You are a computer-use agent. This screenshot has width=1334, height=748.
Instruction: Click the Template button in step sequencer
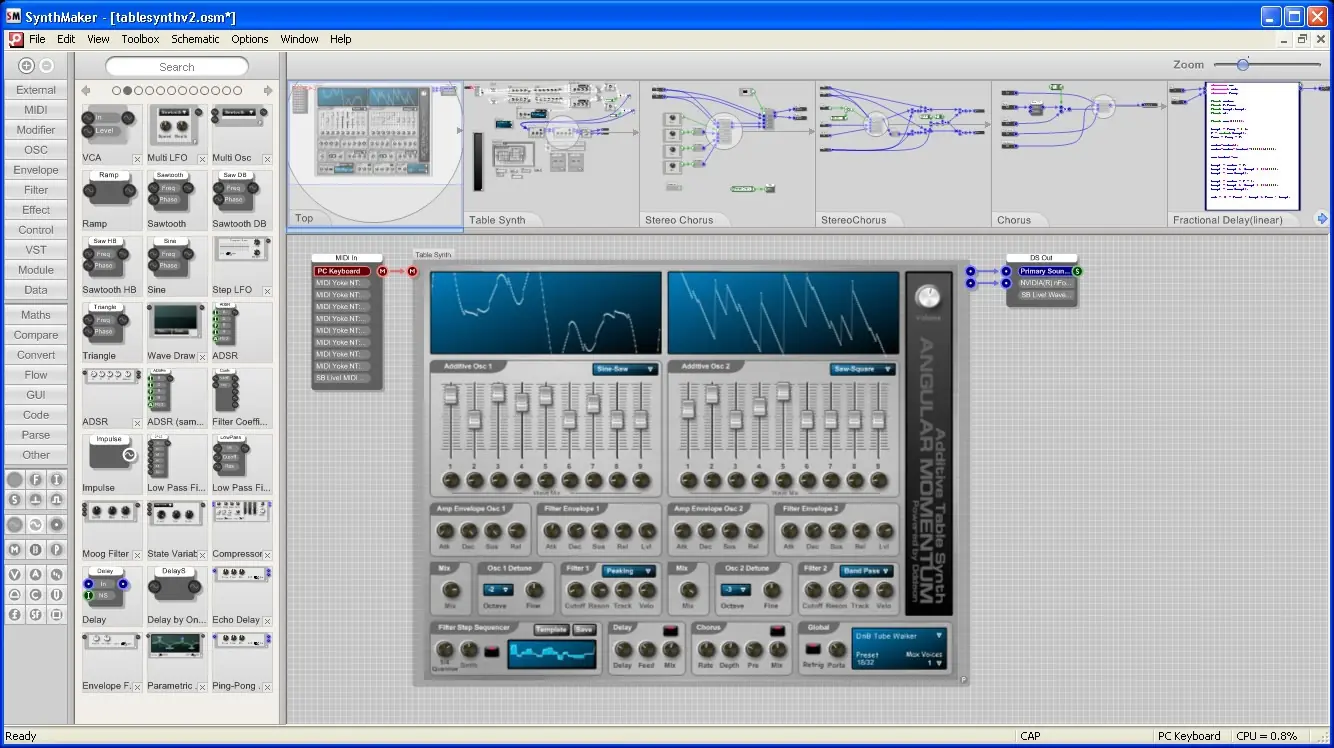[551, 630]
